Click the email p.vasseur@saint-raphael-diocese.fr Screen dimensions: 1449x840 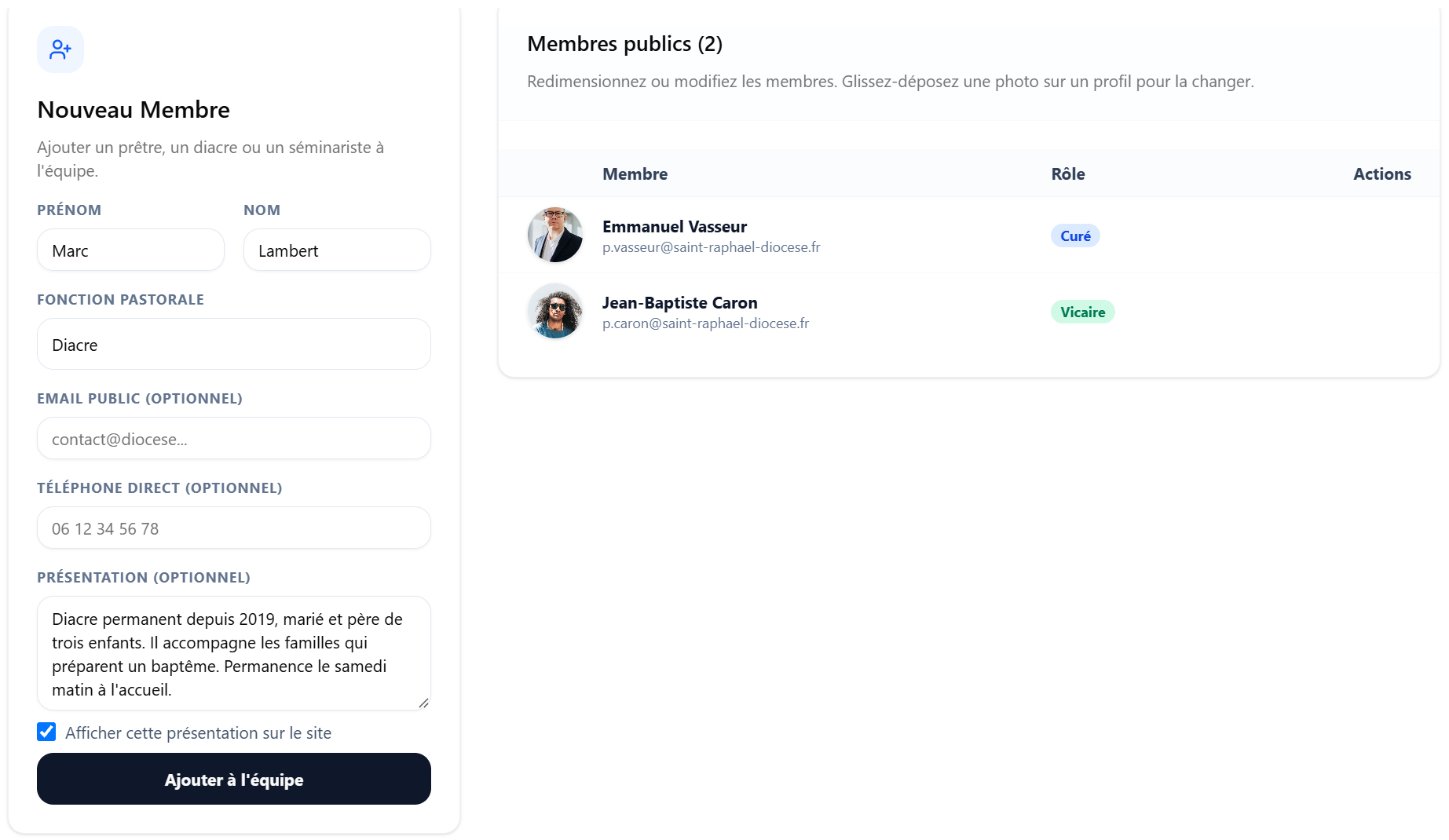tap(711, 247)
